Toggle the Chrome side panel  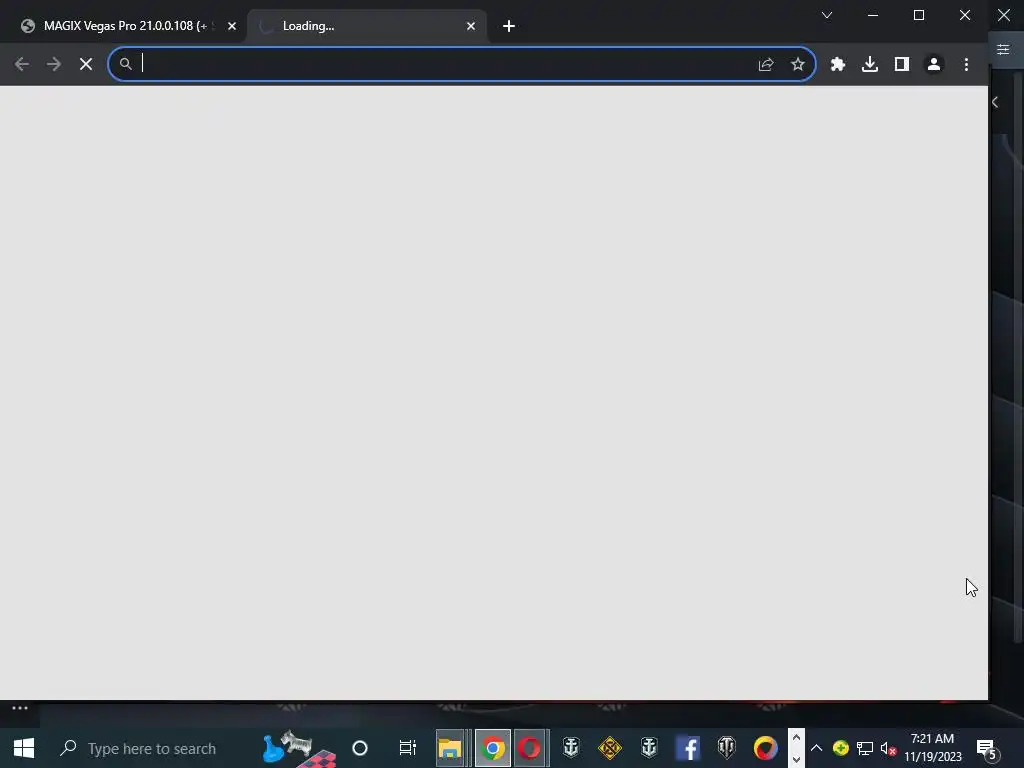[x=901, y=64]
